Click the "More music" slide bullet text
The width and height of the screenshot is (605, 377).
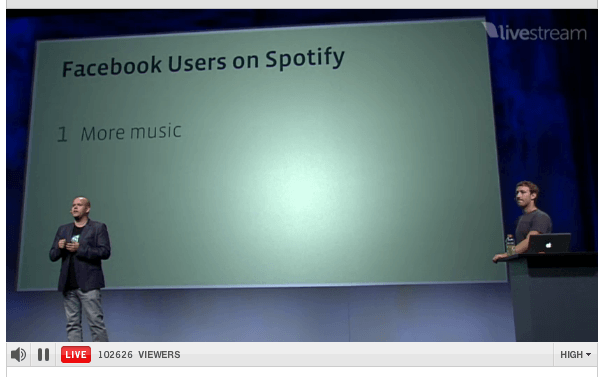pos(131,132)
